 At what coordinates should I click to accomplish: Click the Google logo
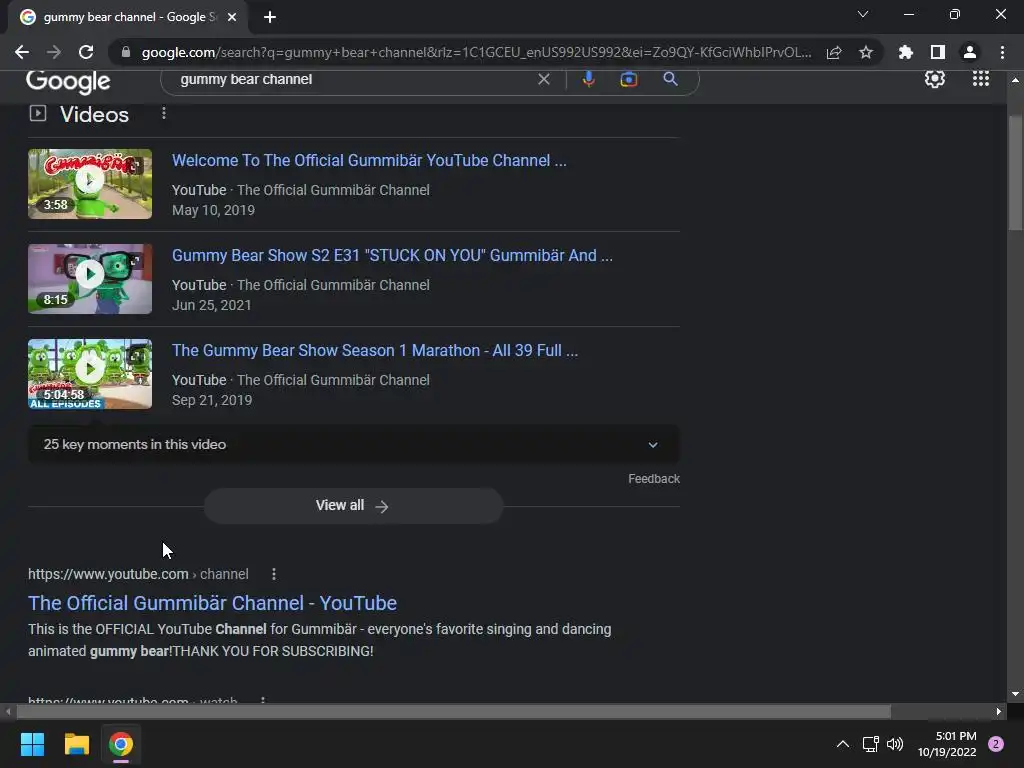point(69,81)
